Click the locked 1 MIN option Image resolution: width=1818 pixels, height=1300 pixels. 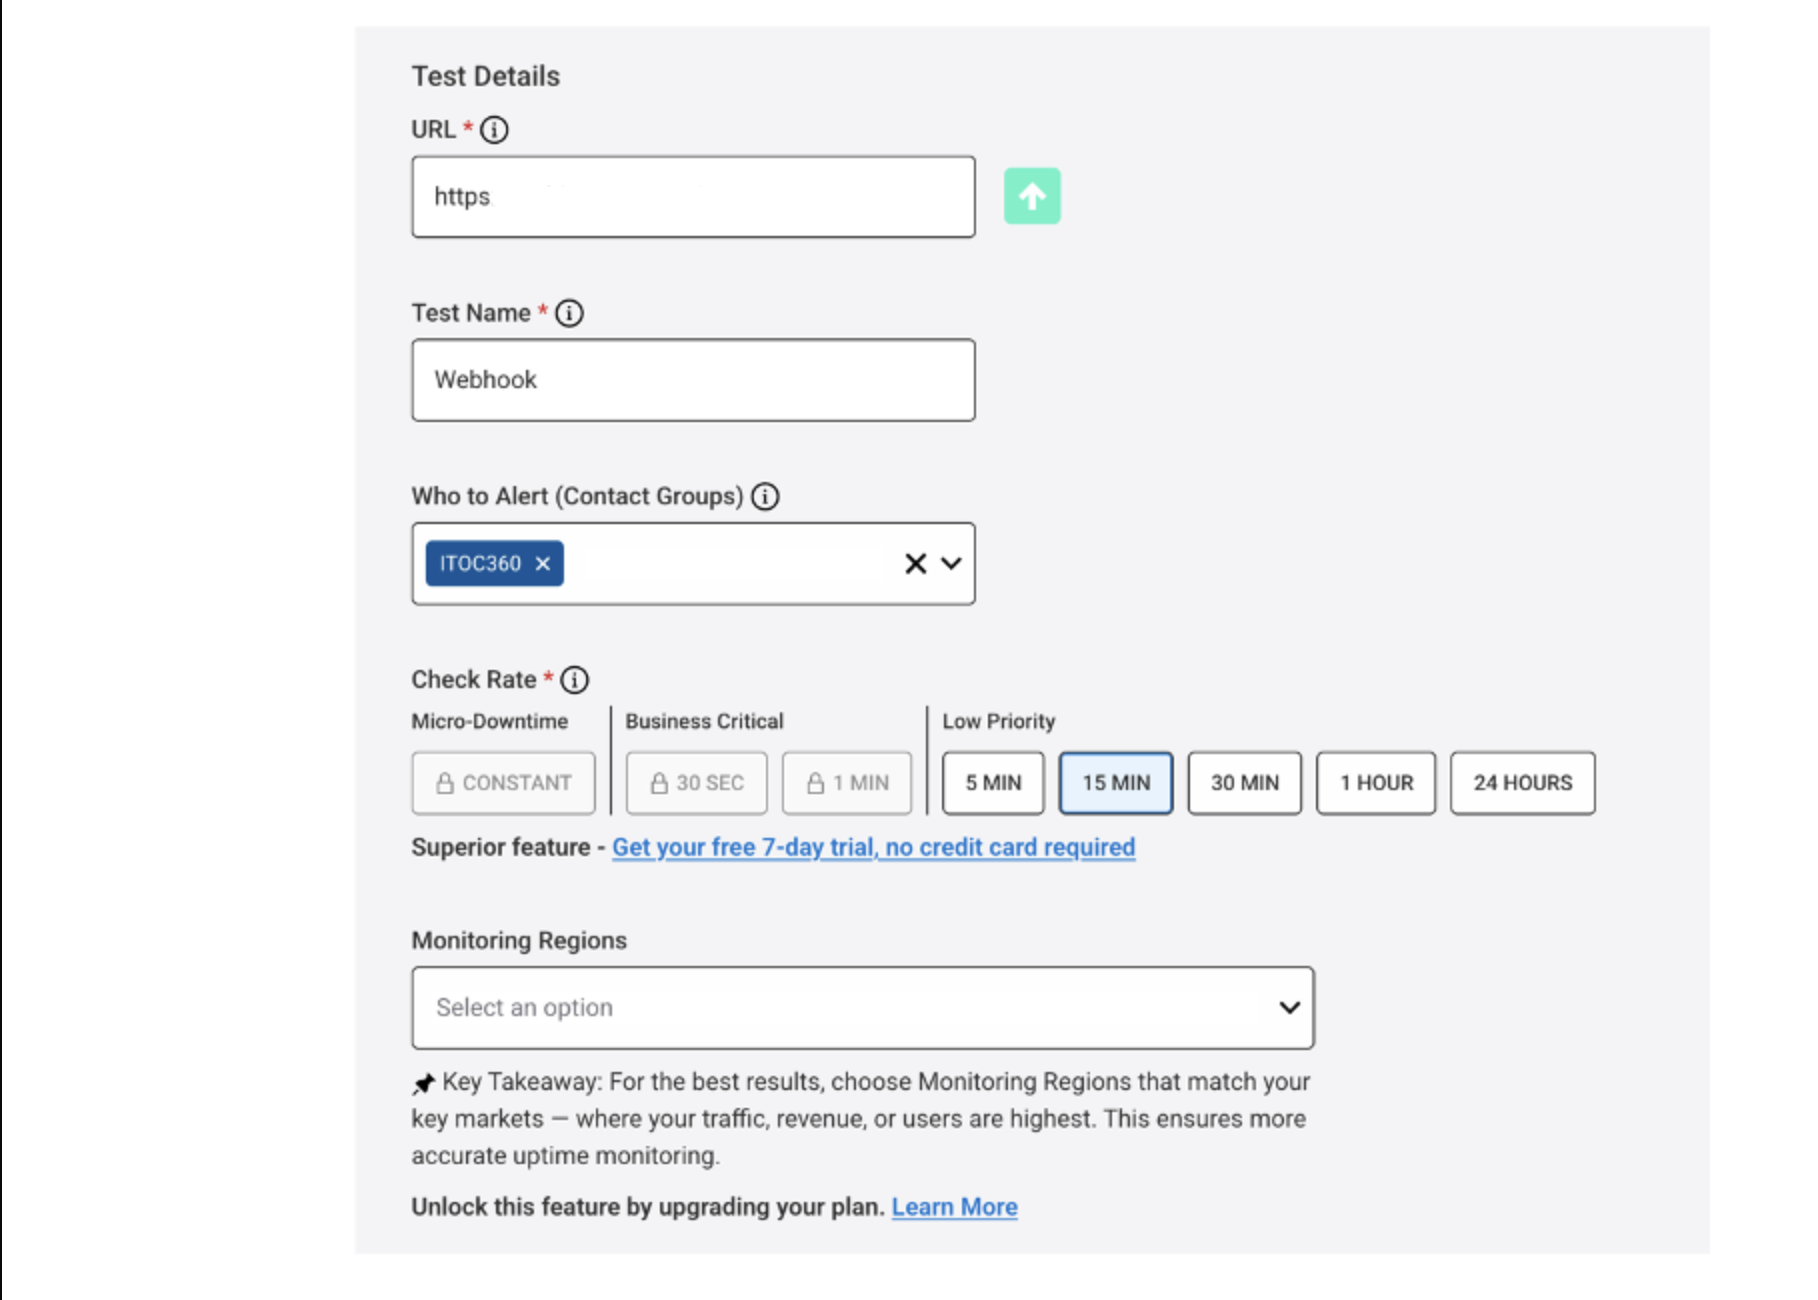[847, 783]
